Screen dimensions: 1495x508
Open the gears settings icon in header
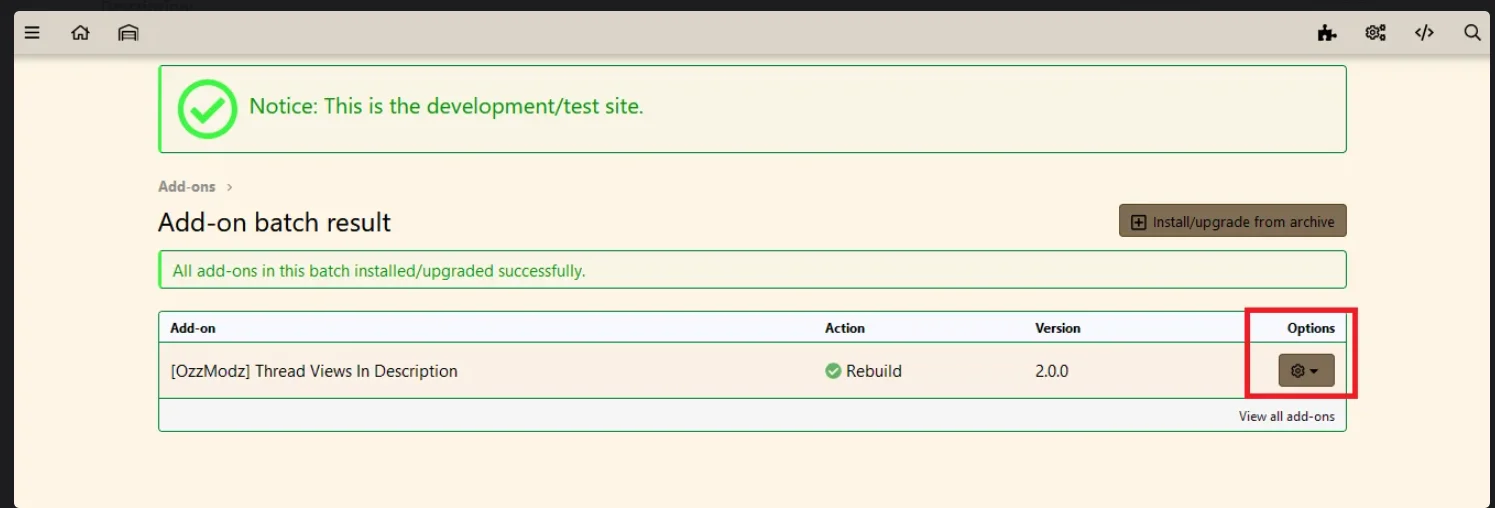pyautogui.click(x=1375, y=33)
